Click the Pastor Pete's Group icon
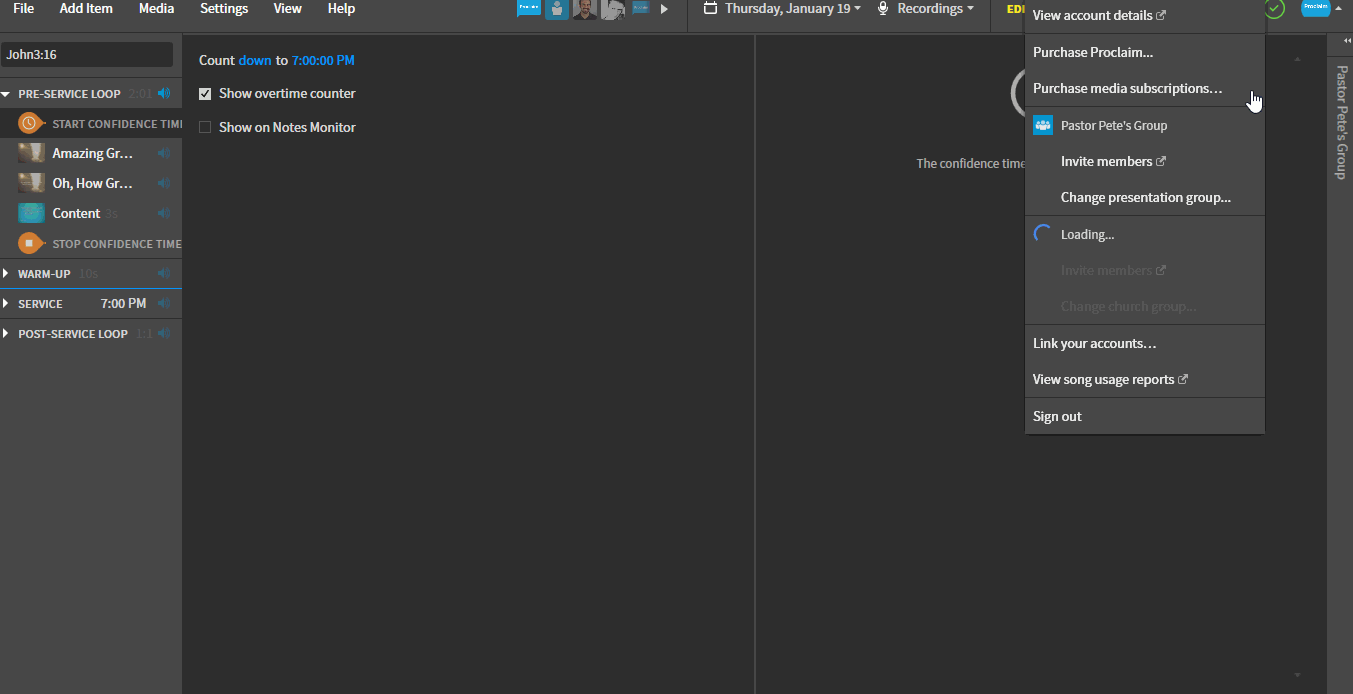This screenshot has width=1353, height=694. tap(1043, 125)
